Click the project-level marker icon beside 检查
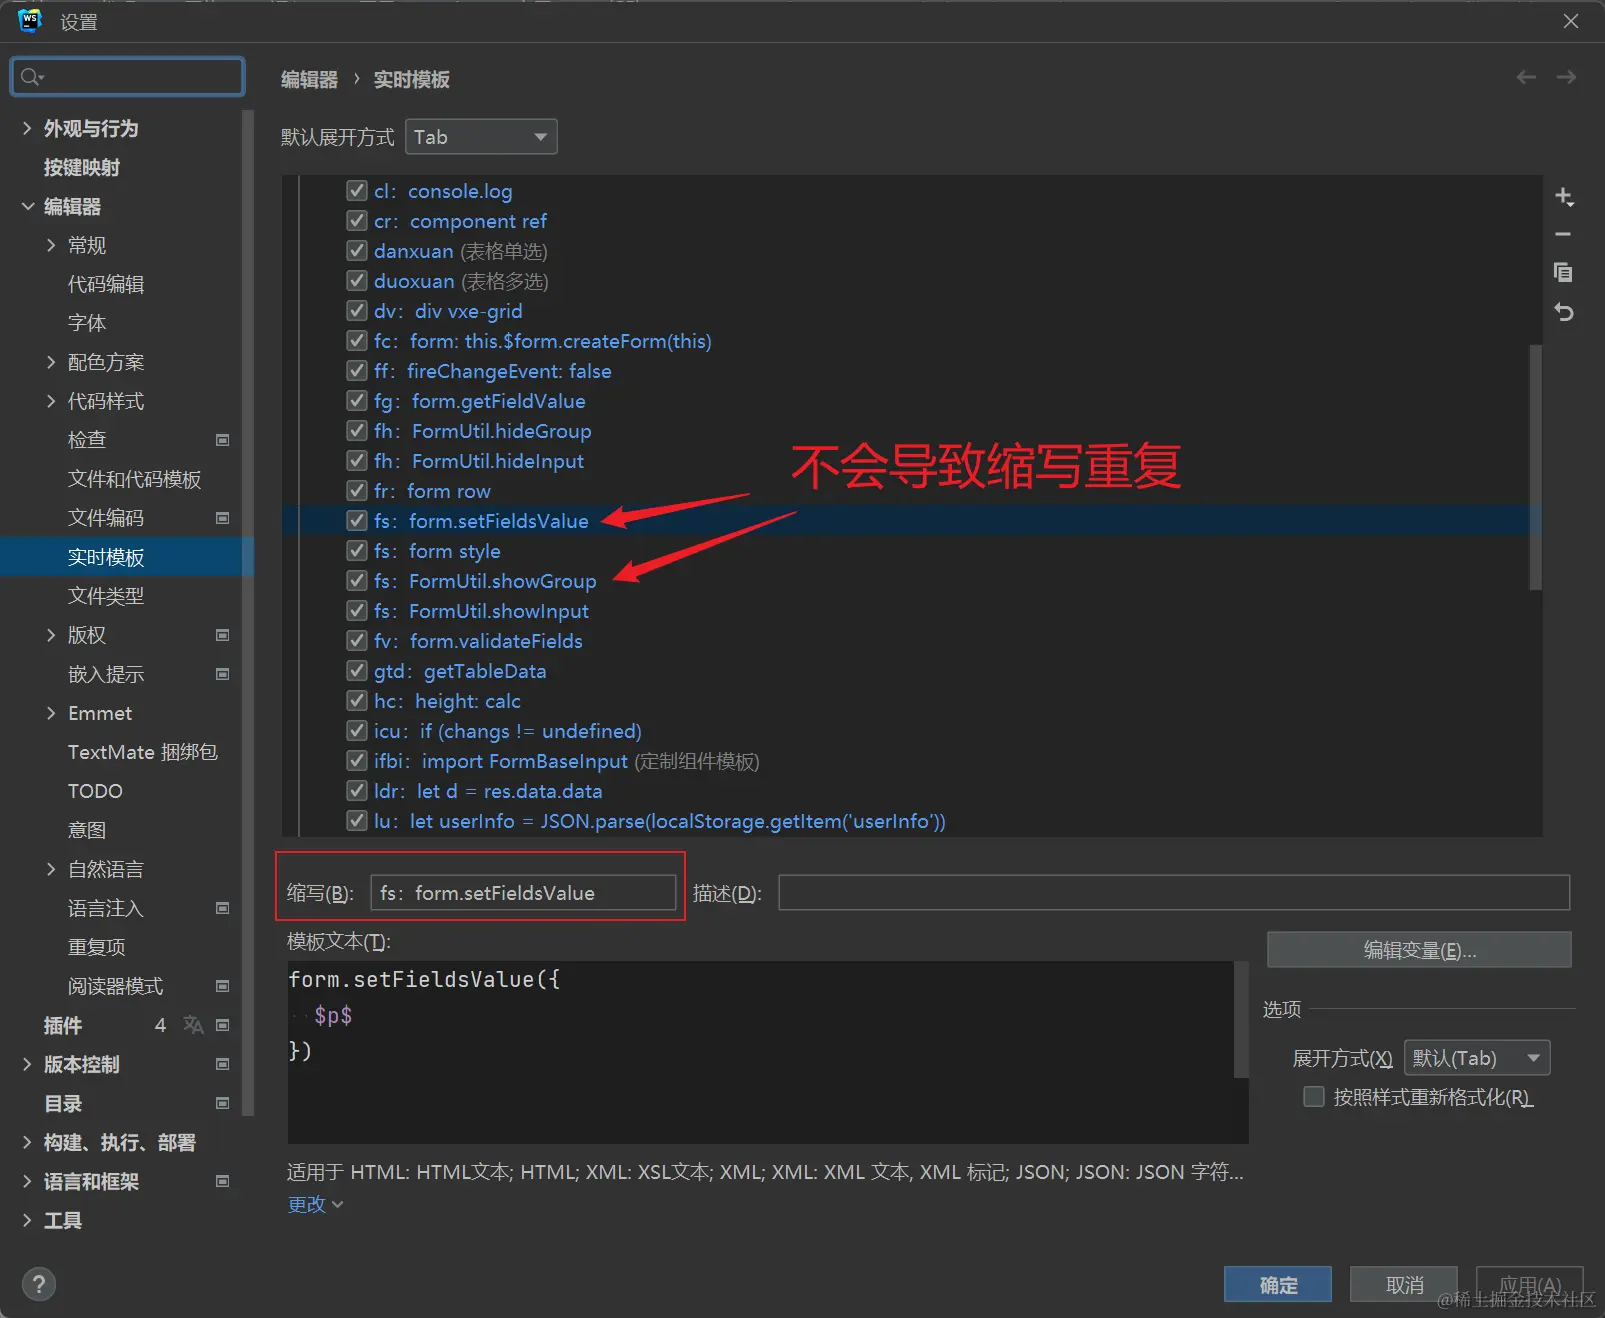The width and height of the screenshot is (1605, 1318). click(223, 440)
